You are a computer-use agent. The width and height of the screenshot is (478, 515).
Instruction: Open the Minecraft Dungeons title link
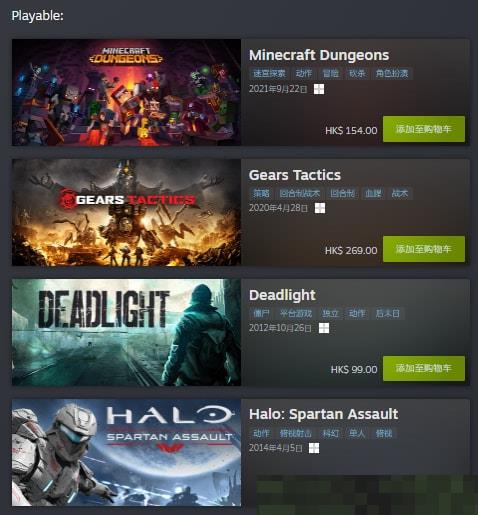tap(319, 55)
